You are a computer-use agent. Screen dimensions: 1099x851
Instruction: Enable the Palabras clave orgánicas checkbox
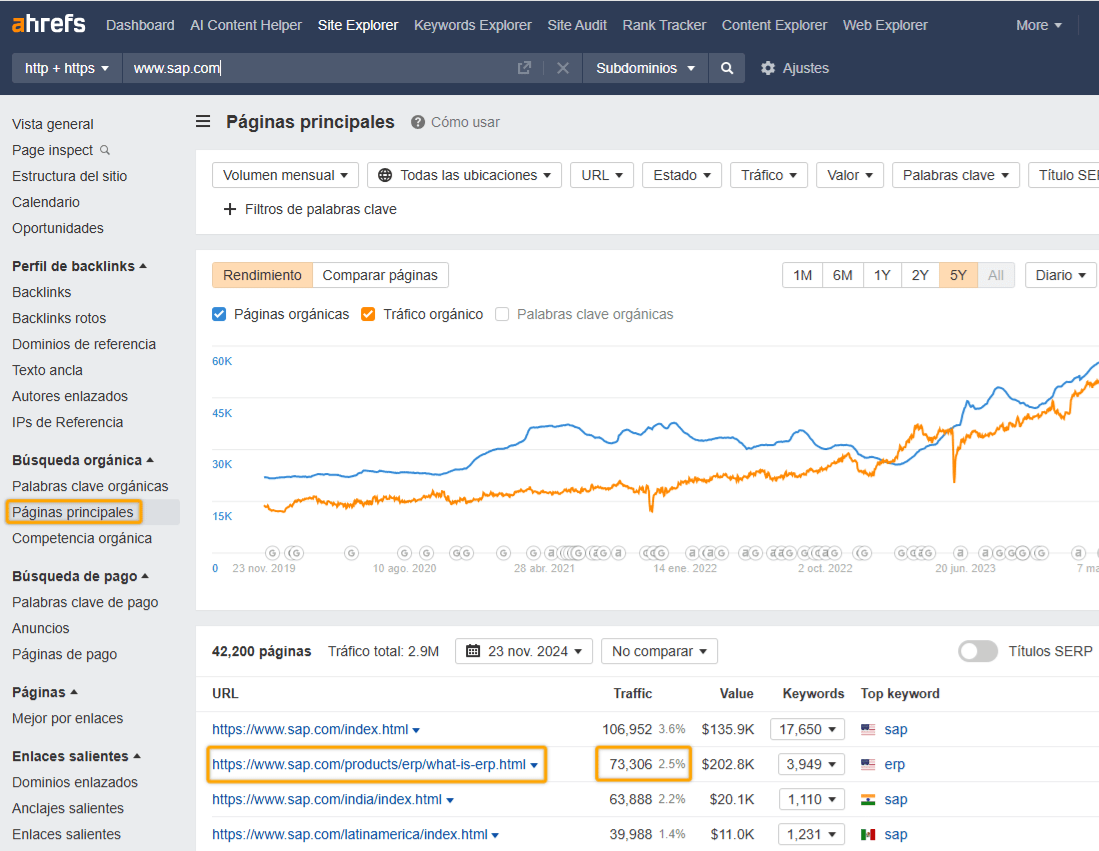tap(501, 314)
